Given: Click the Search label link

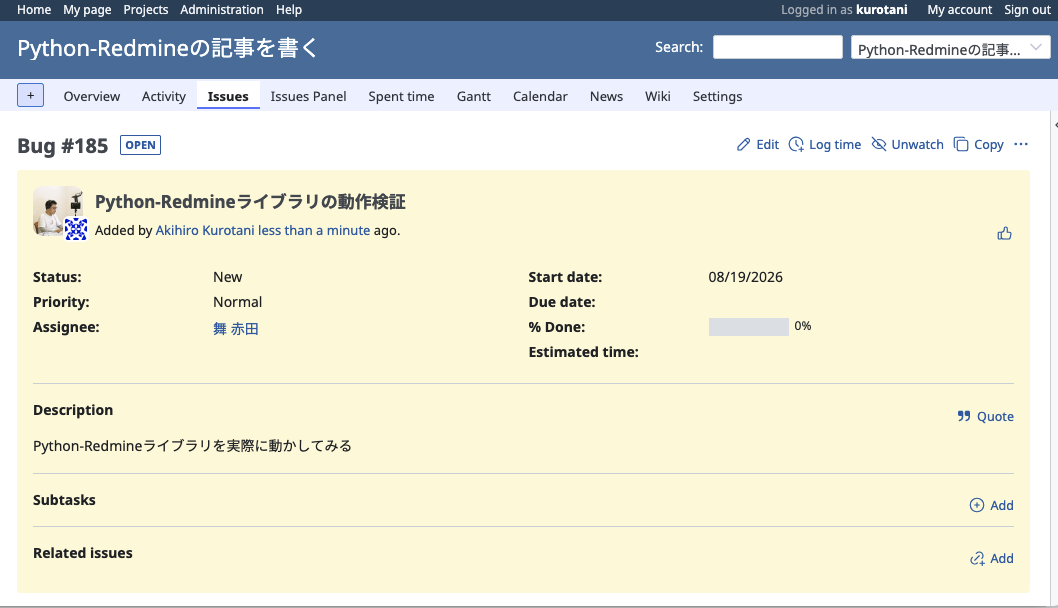Looking at the screenshot, I should [679, 47].
